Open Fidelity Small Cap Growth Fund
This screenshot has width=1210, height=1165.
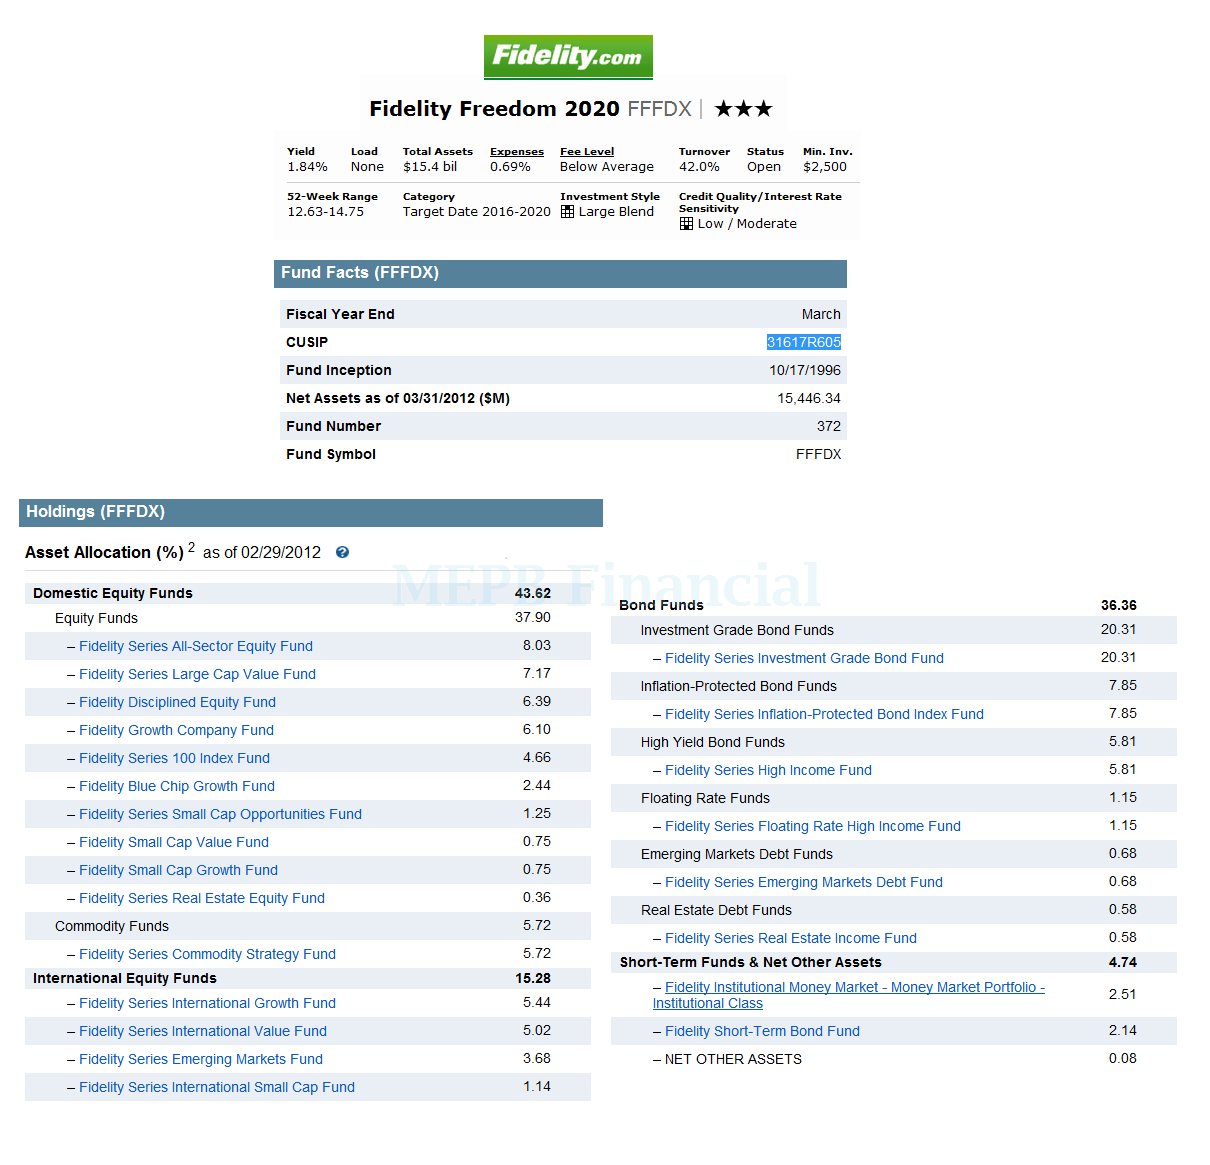point(178,870)
